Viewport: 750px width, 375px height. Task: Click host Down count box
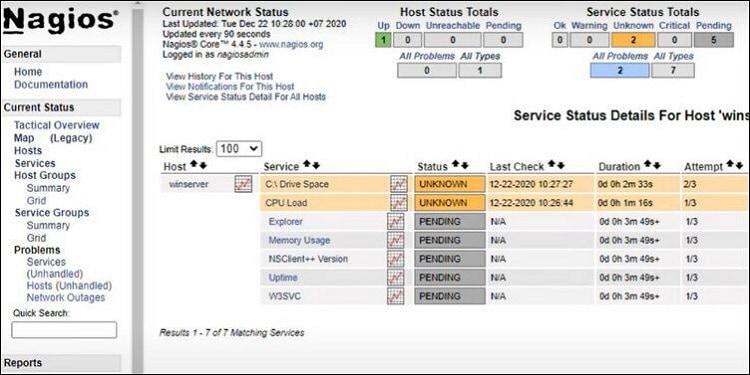[408, 40]
